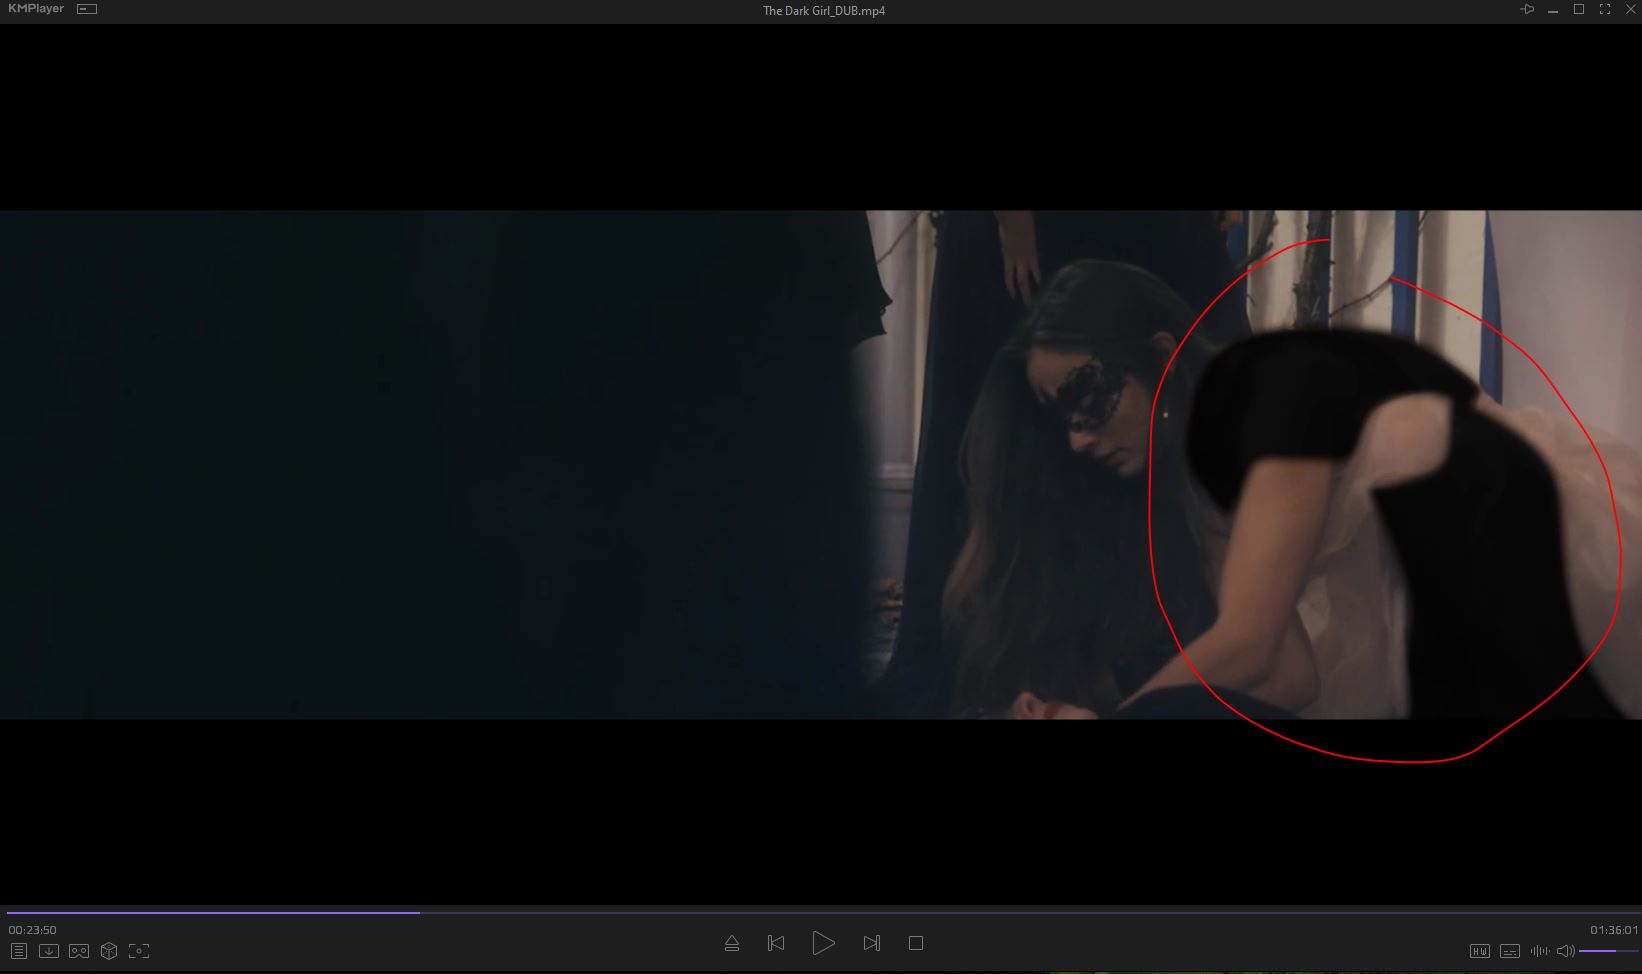This screenshot has height=974, width=1642.
Task: Open the playlist panel icon
Action: (18, 951)
